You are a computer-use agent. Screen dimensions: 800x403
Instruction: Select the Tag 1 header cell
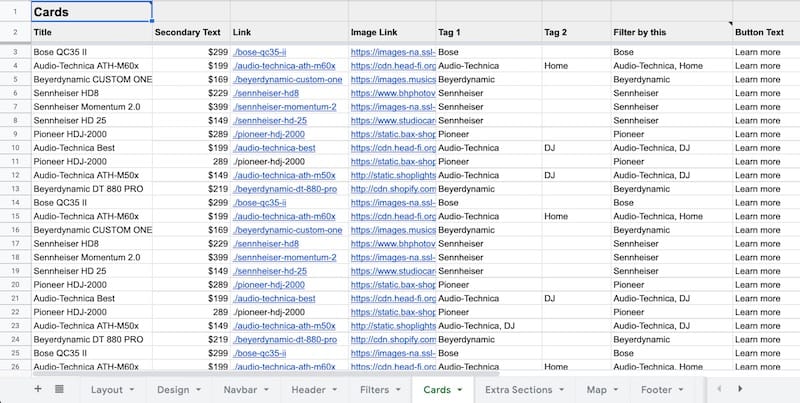[x=489, y=32]
